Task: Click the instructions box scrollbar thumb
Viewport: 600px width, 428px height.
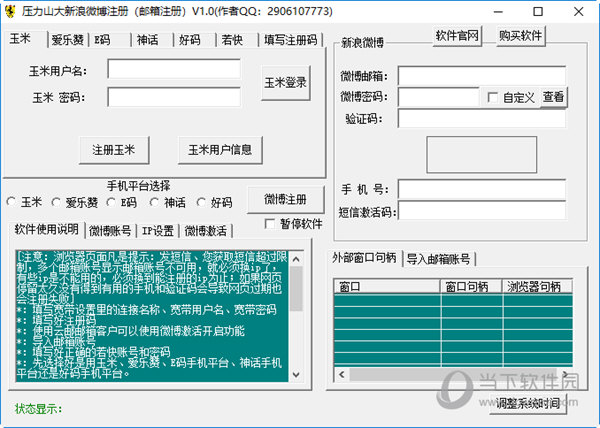Action: tap(296, 289)
